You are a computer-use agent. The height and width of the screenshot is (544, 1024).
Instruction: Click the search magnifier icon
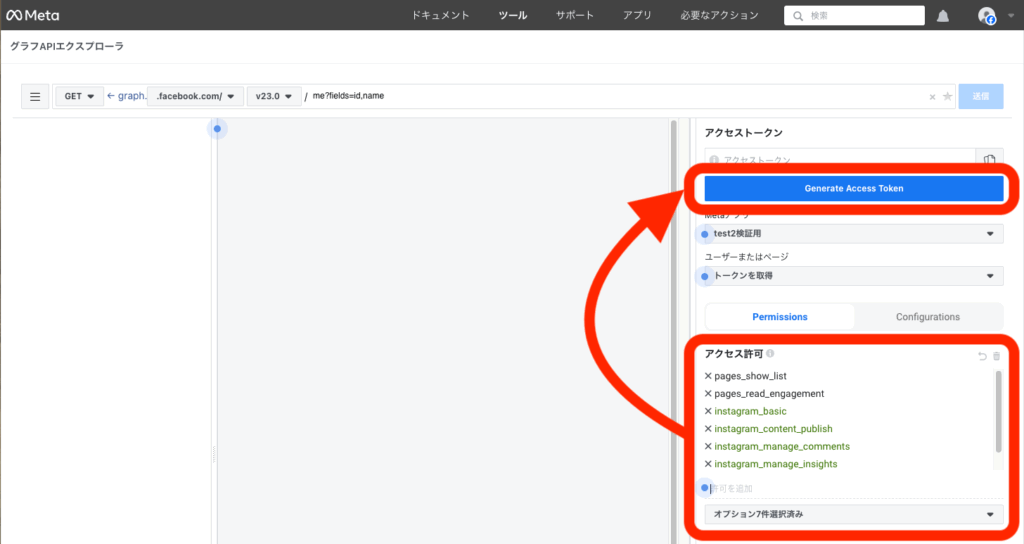tap(798, 16)
